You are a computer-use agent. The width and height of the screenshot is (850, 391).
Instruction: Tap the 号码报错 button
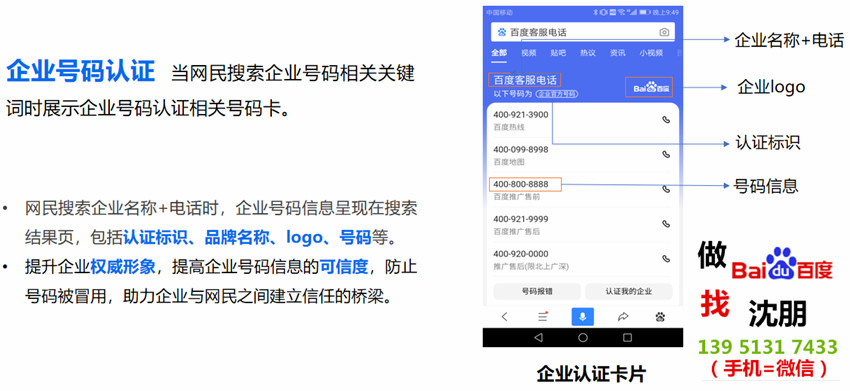537,291
